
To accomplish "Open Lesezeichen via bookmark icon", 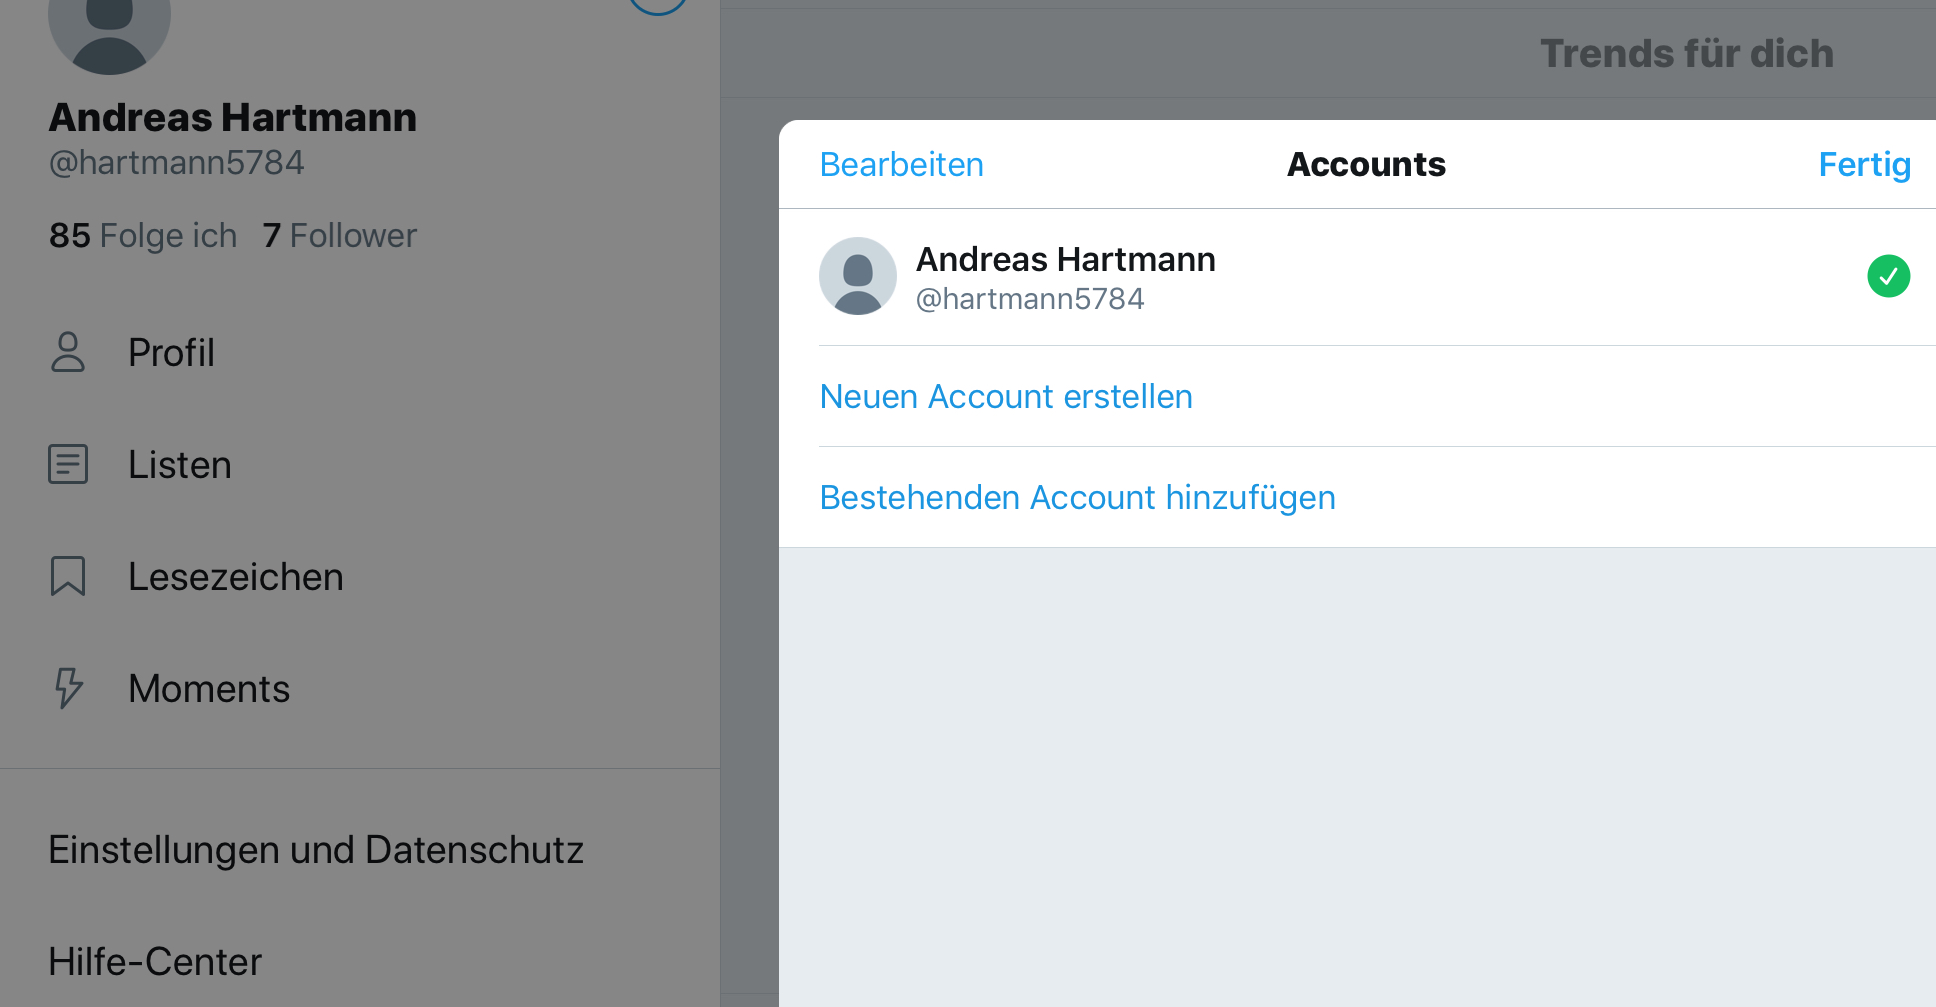I will tap(67, 576).
